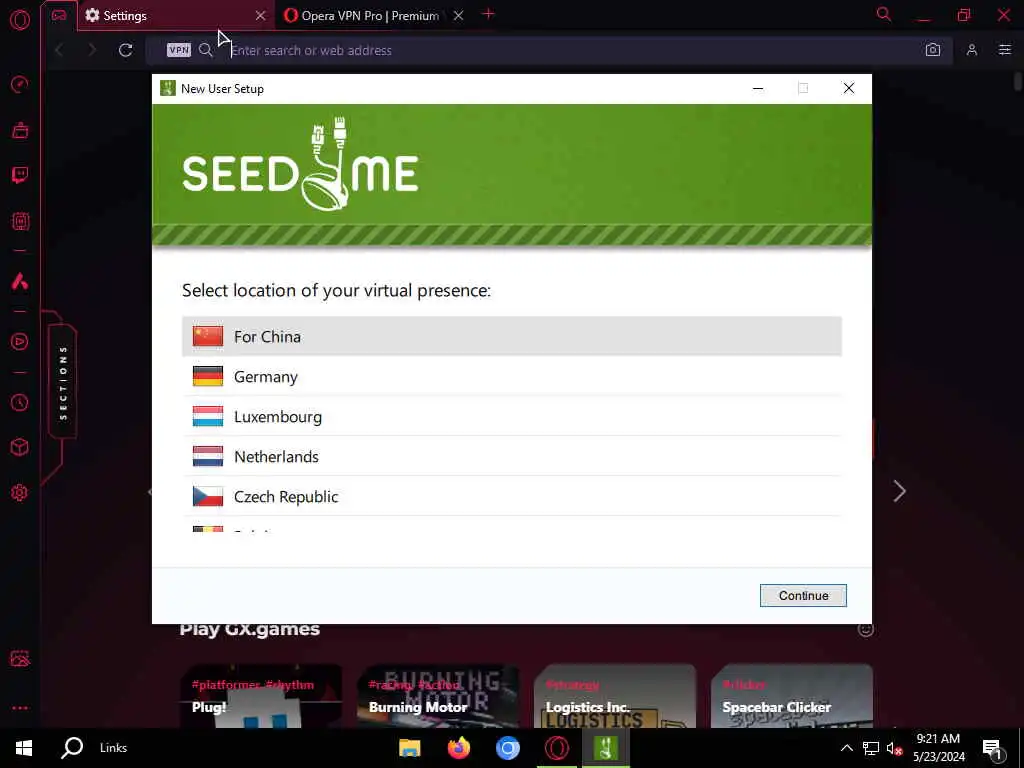This screenshot has width=1024, height=768.
Task: Click the Continue button
Action: (x=803, y=596)
